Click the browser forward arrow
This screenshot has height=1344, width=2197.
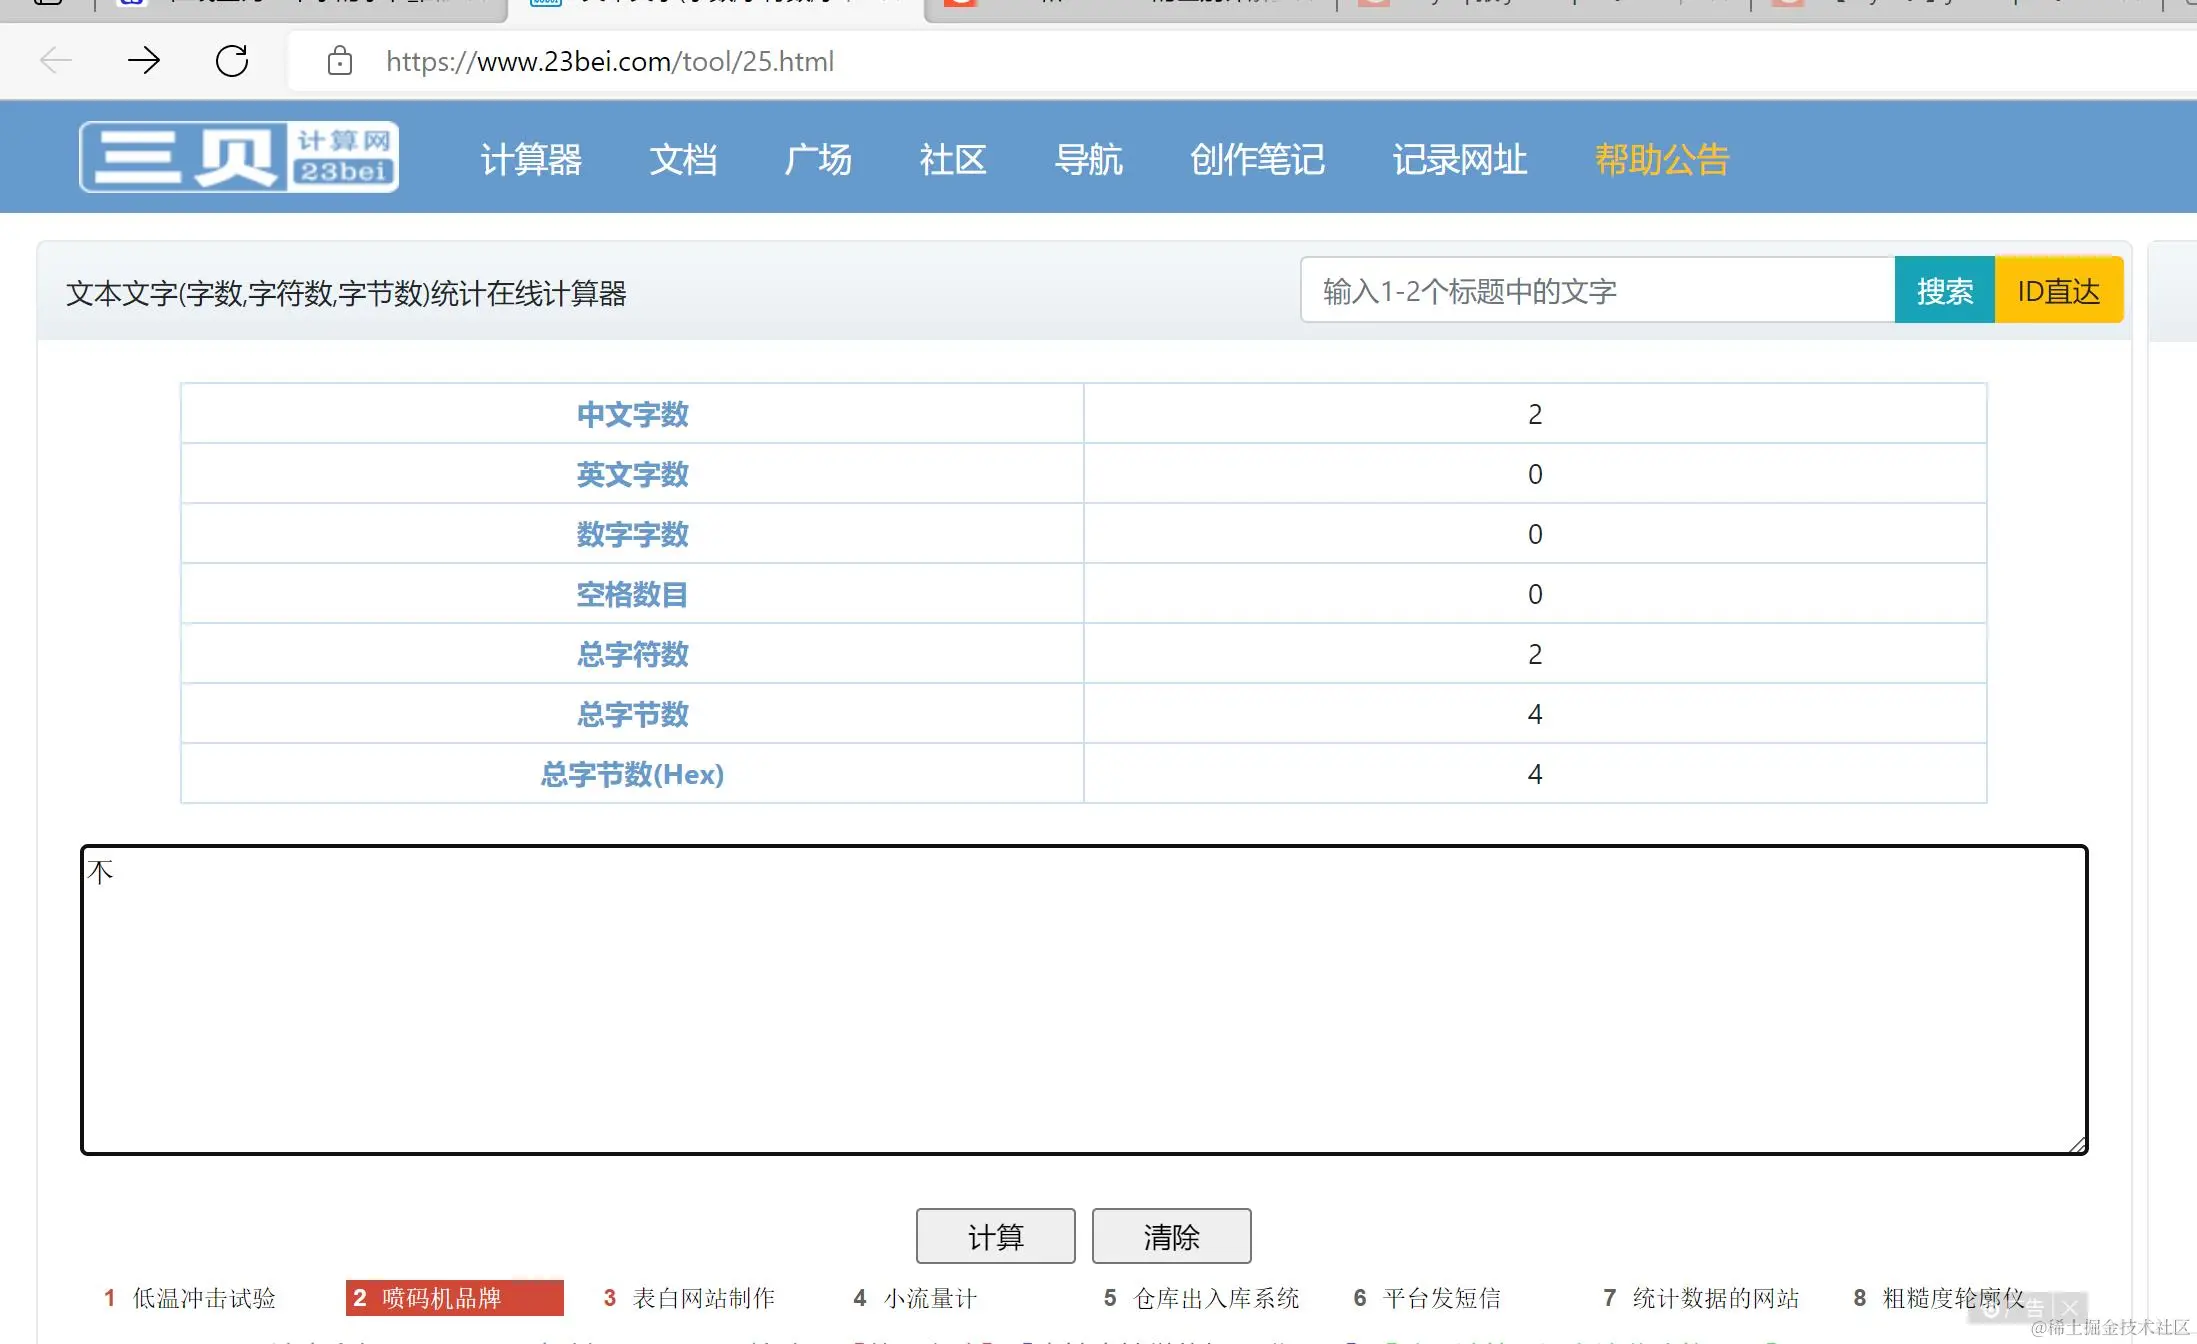pos(144,61)
